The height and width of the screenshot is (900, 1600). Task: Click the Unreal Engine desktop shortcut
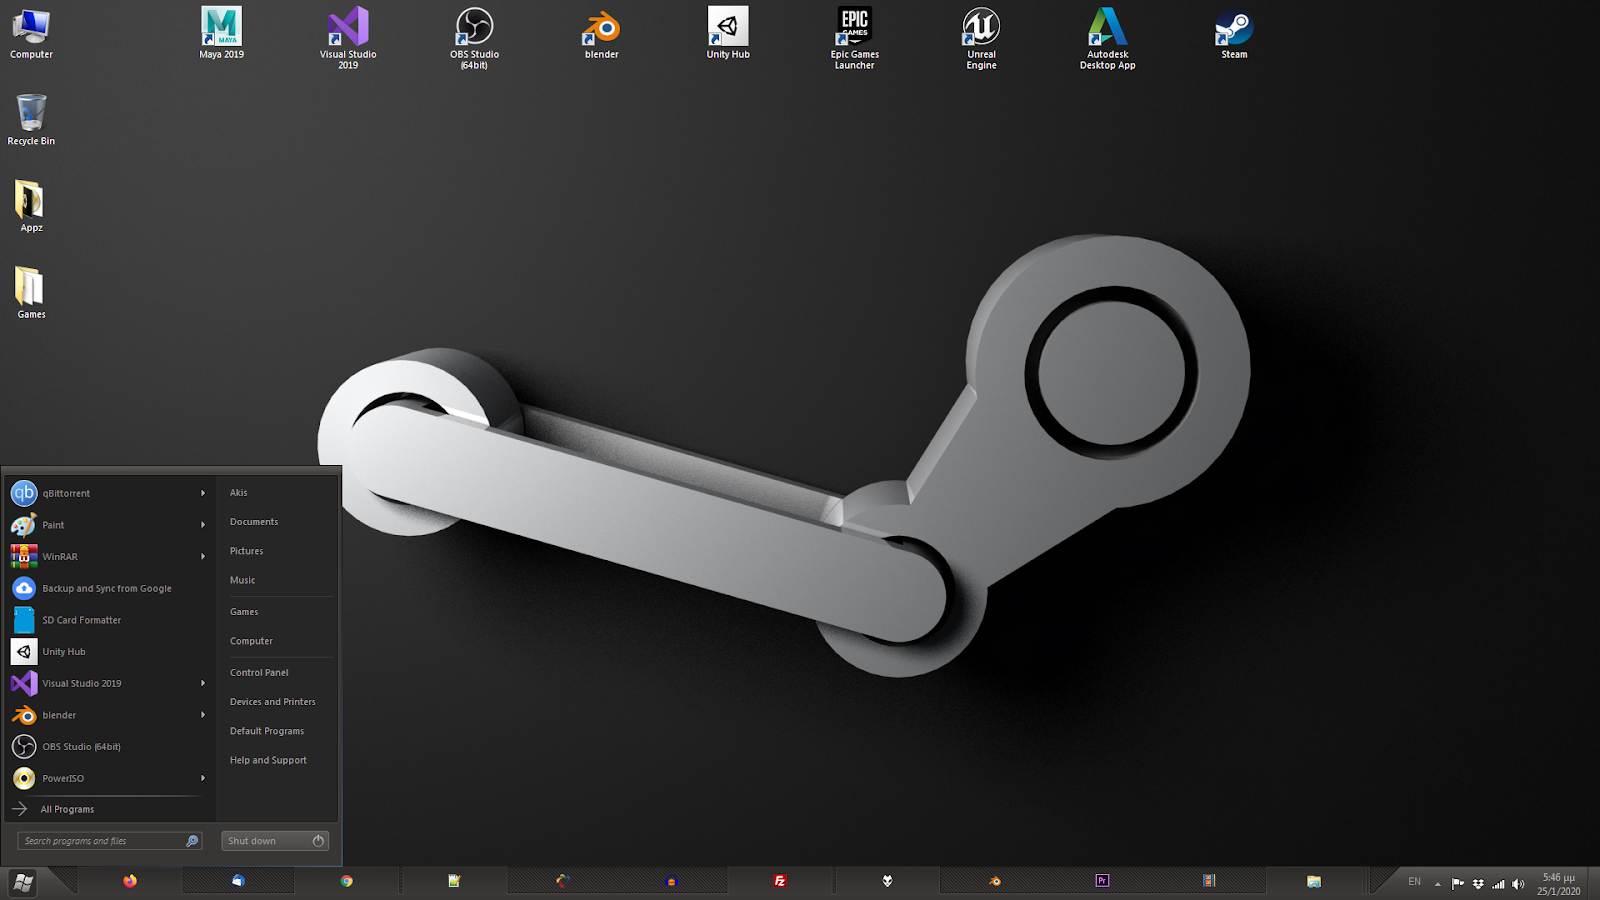[981, 38]
